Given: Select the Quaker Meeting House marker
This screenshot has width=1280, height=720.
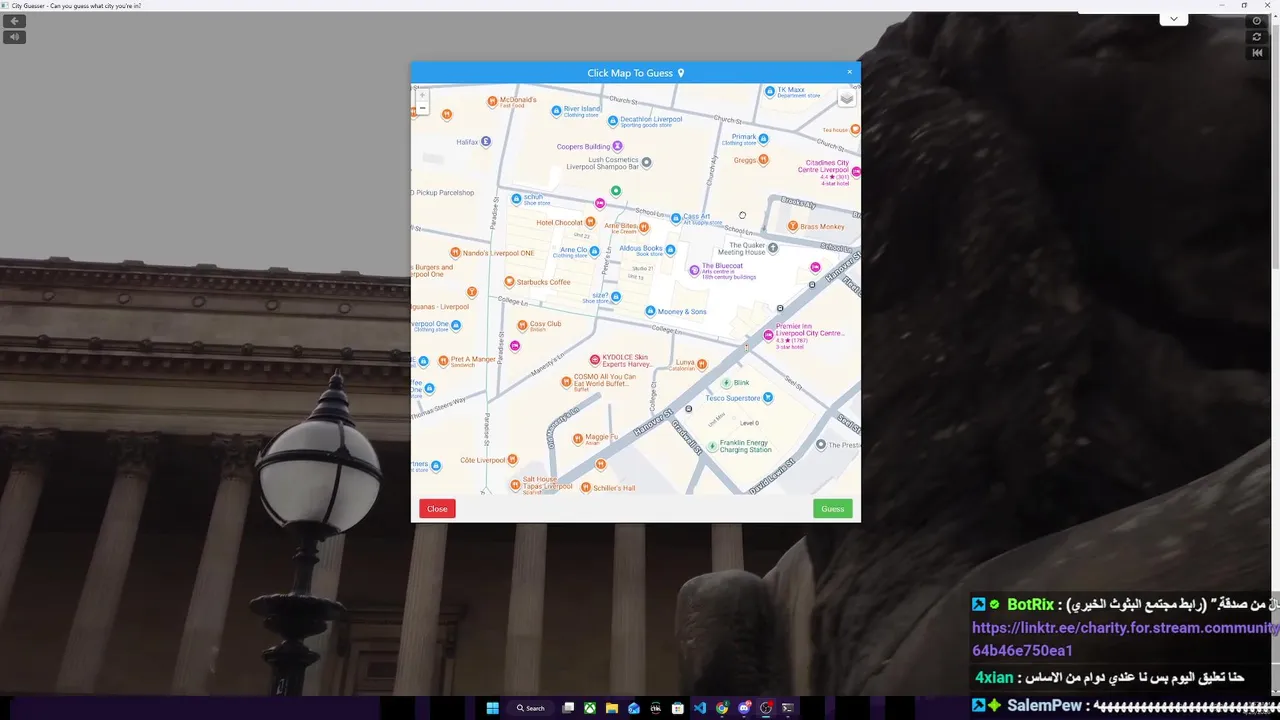Looking at the screenshot, I should coord(772,247).
